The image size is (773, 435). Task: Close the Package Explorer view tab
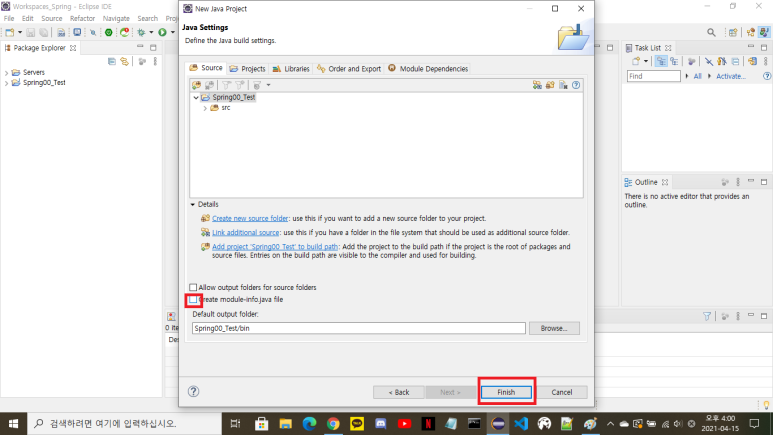point(73,48)
